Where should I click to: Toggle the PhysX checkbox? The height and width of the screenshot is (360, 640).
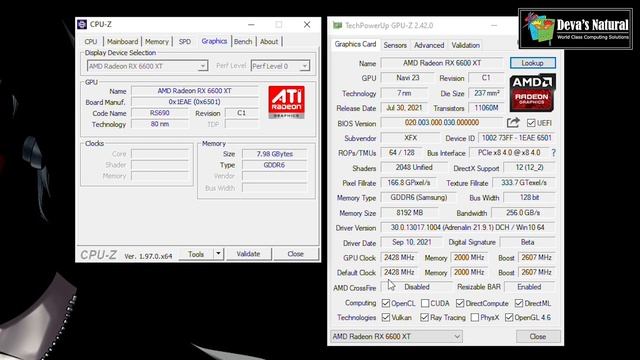[475, 317]
